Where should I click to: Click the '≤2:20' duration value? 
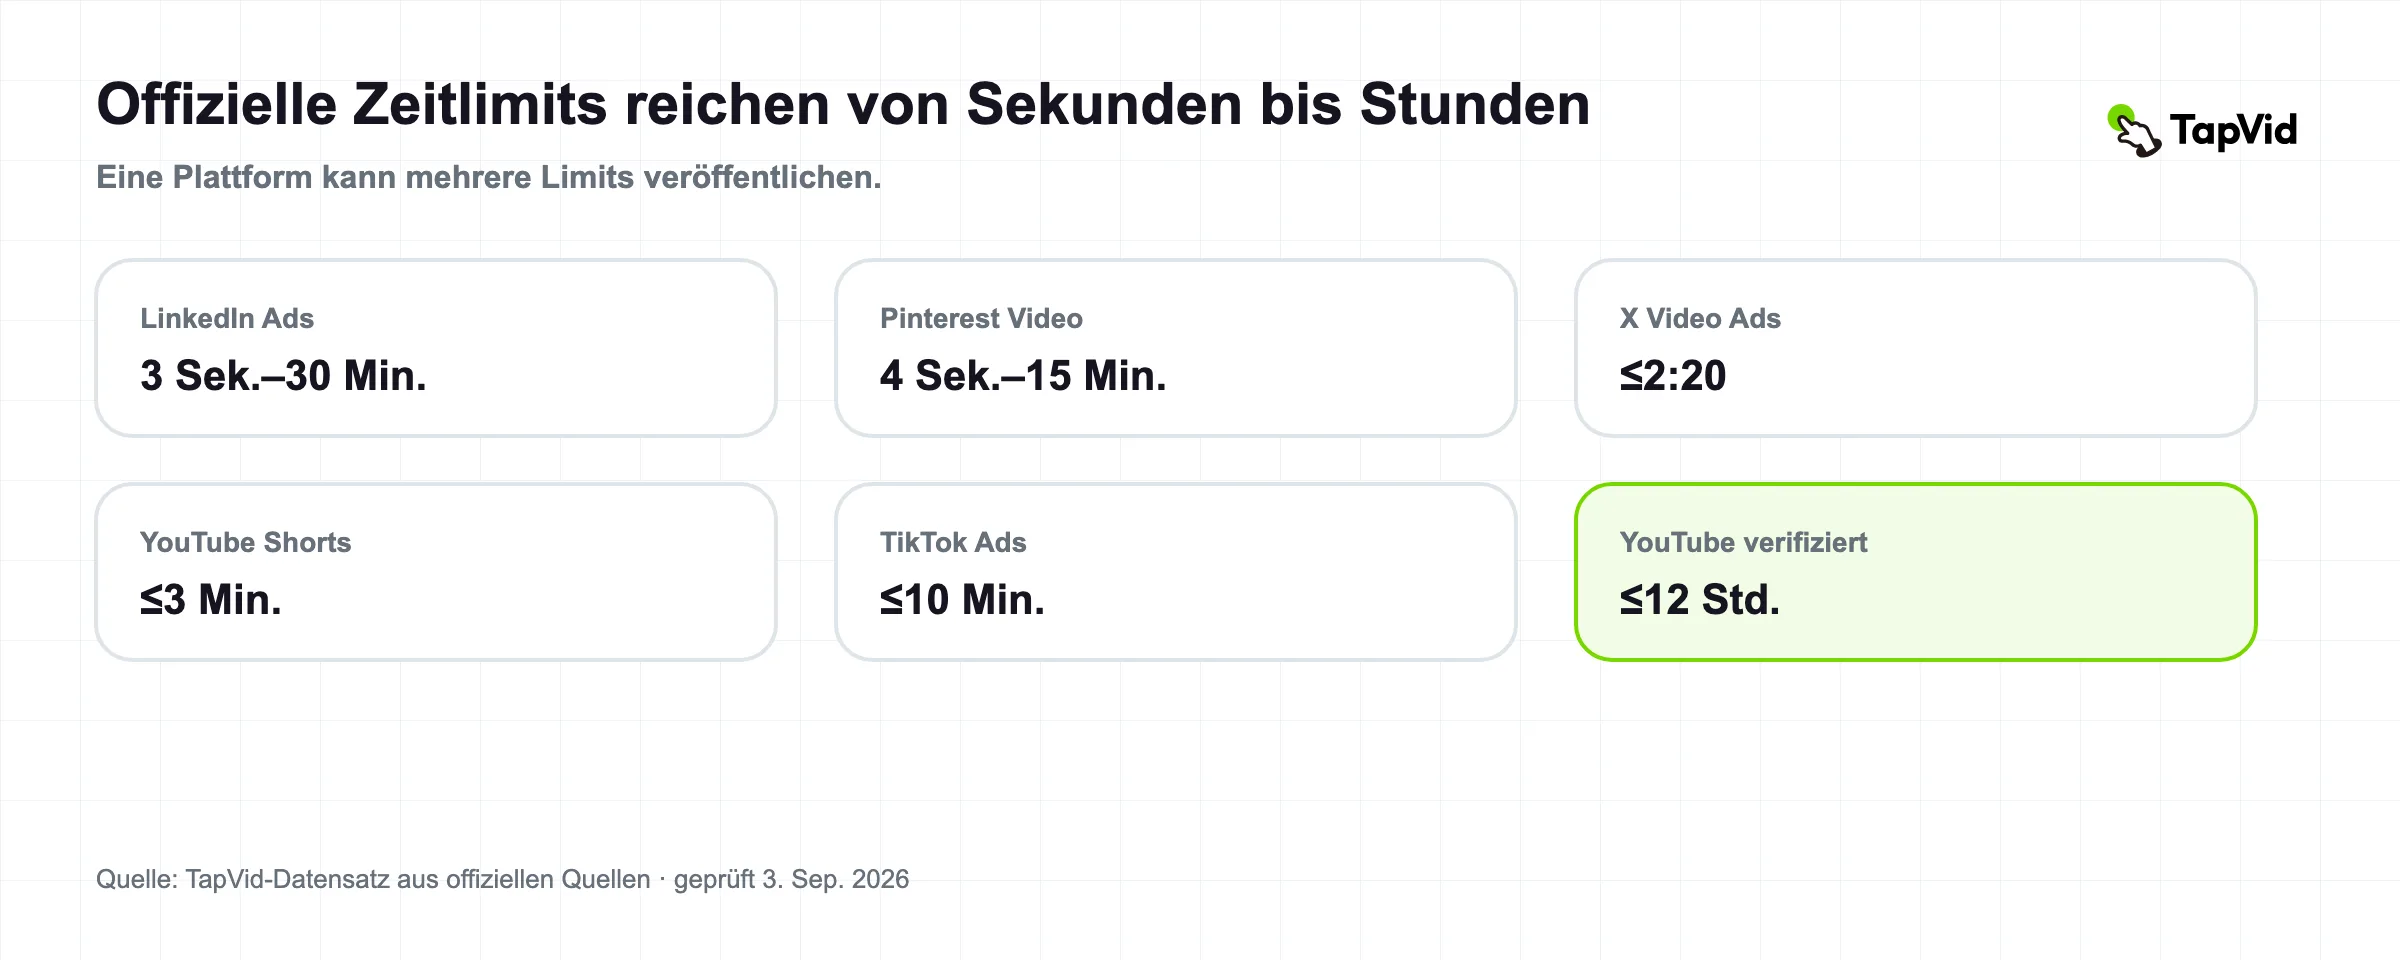coord(1673,376)
